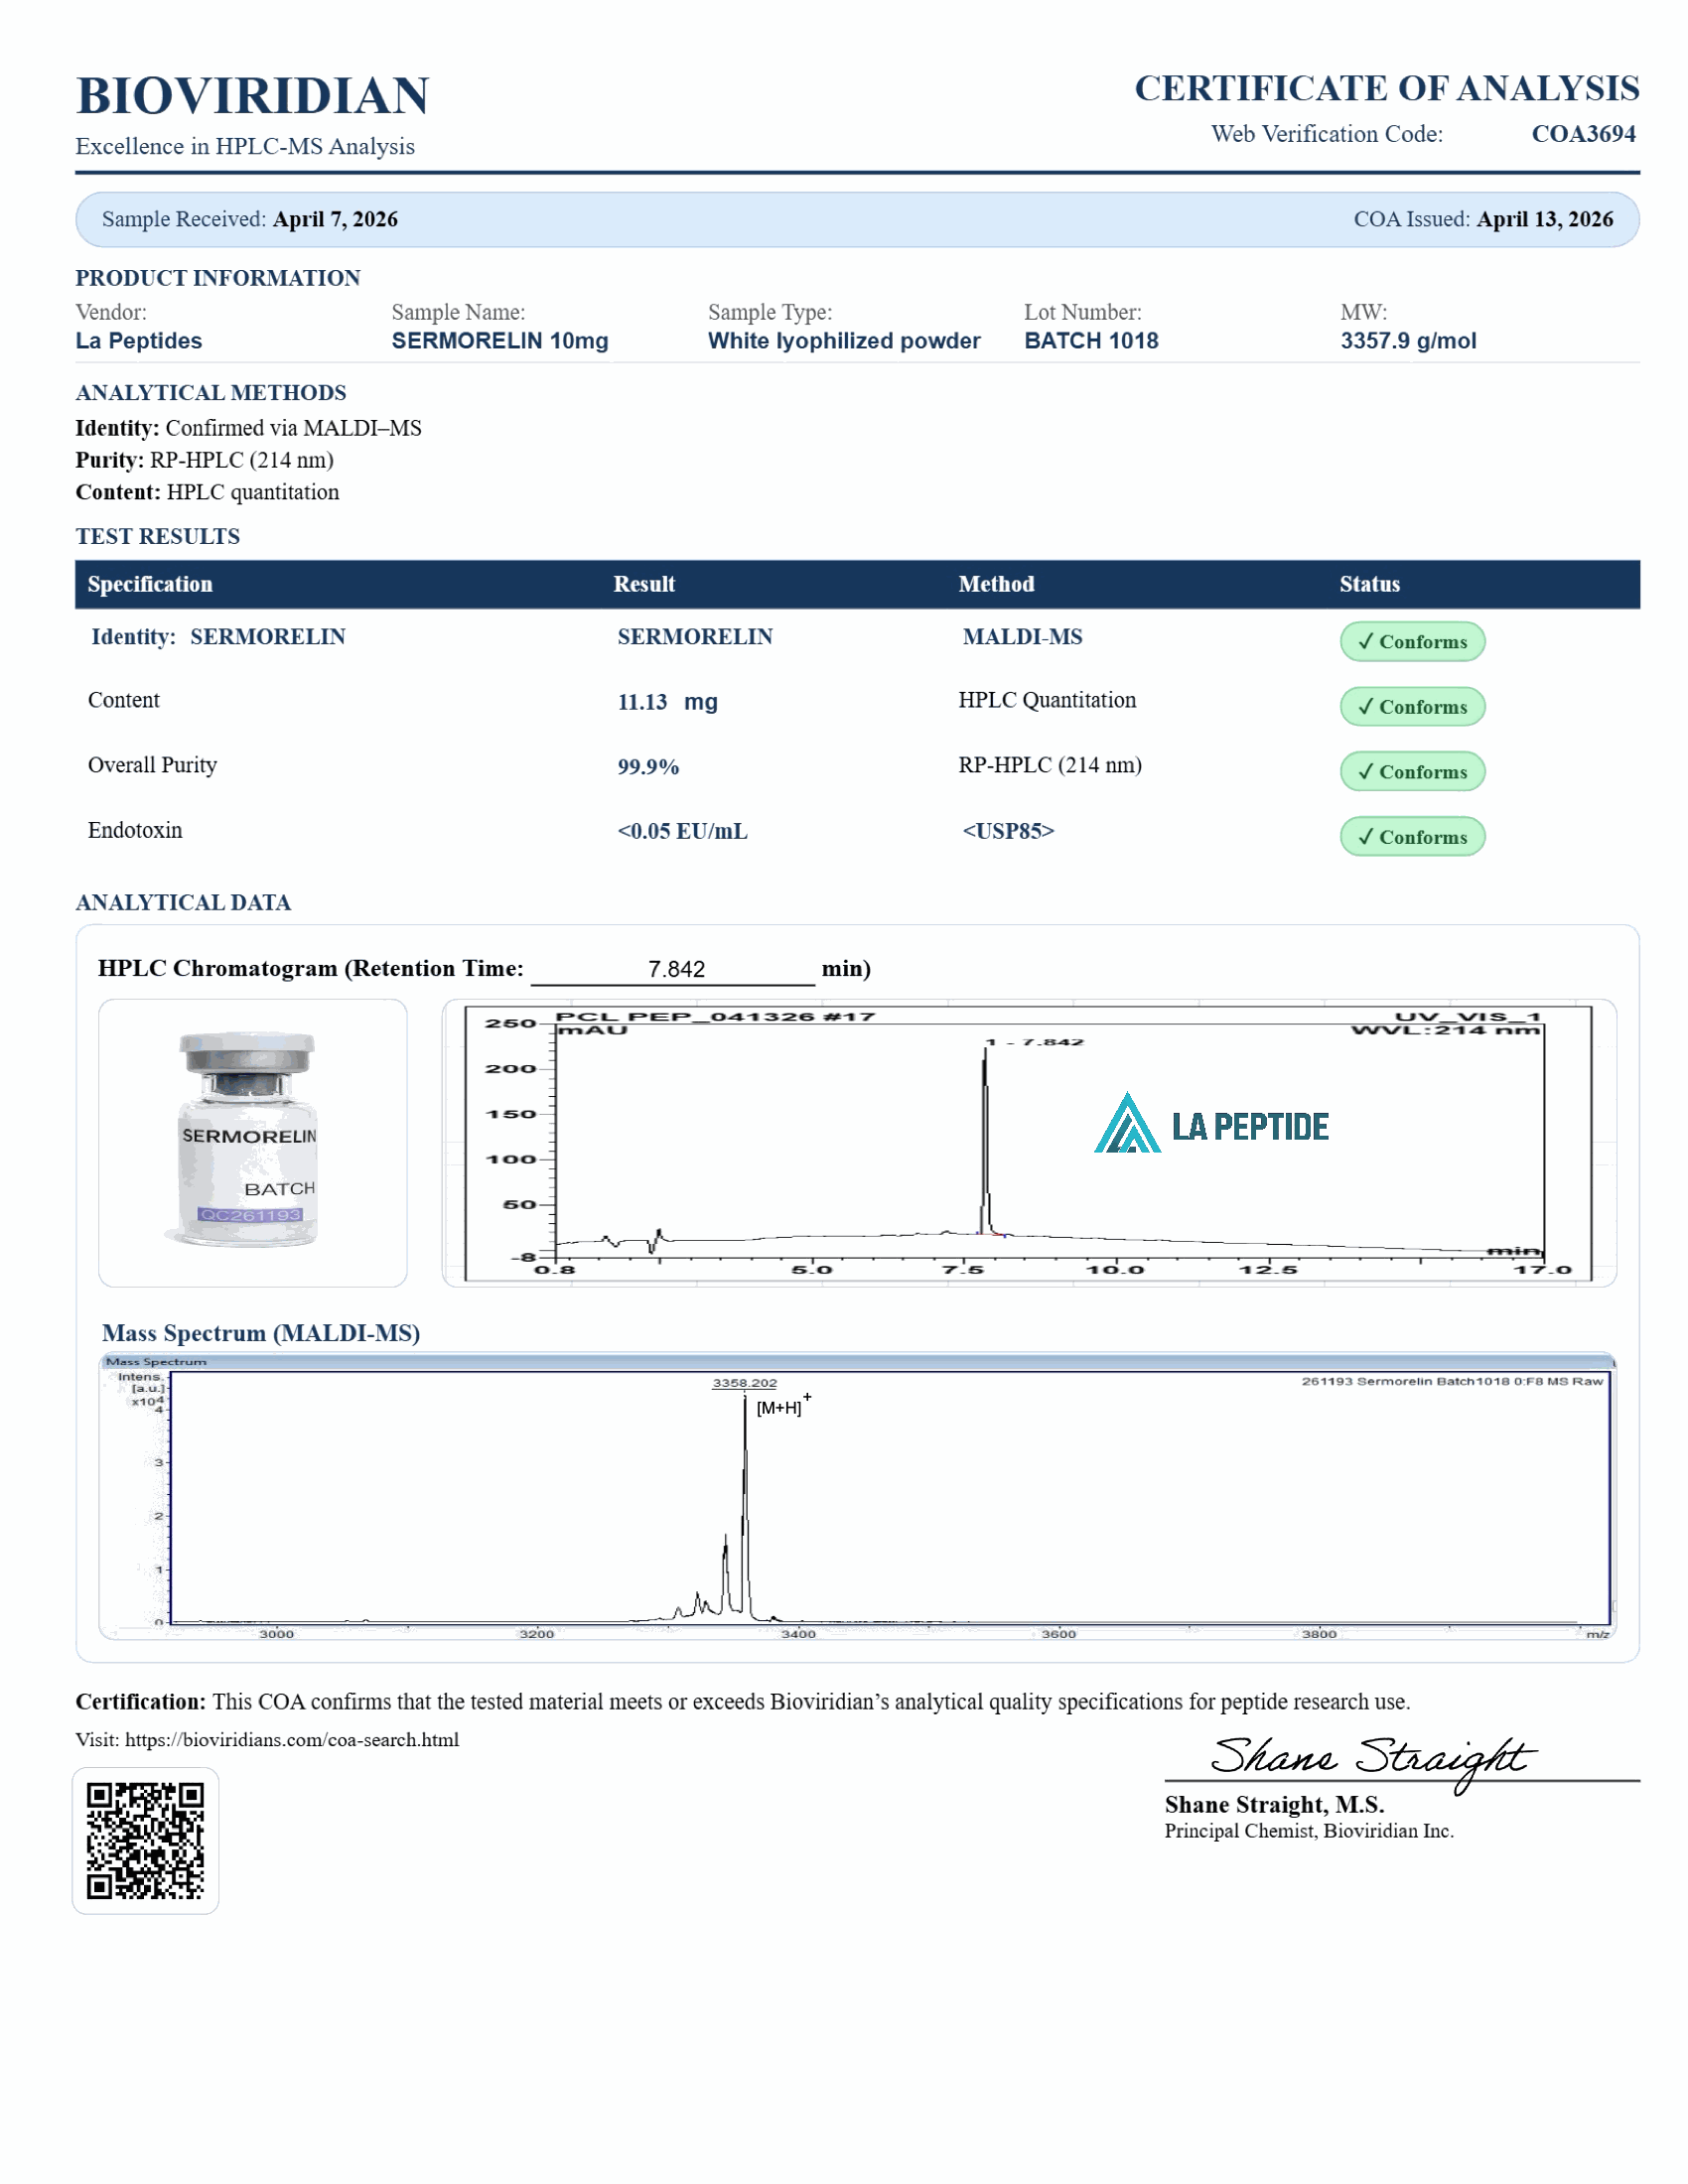Click overall purity result 99.9%

648,767
